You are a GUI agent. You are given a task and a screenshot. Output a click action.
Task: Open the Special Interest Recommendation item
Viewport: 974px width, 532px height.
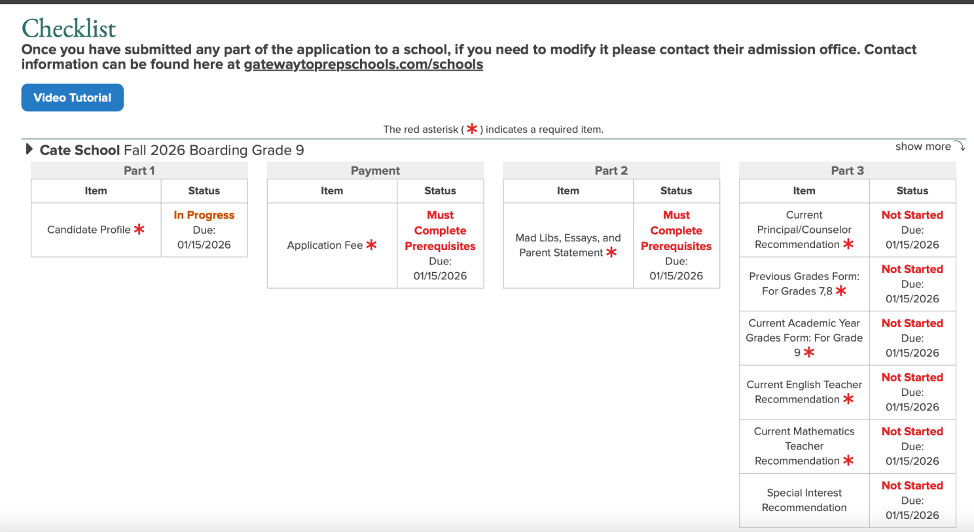(x=804, y=500)
